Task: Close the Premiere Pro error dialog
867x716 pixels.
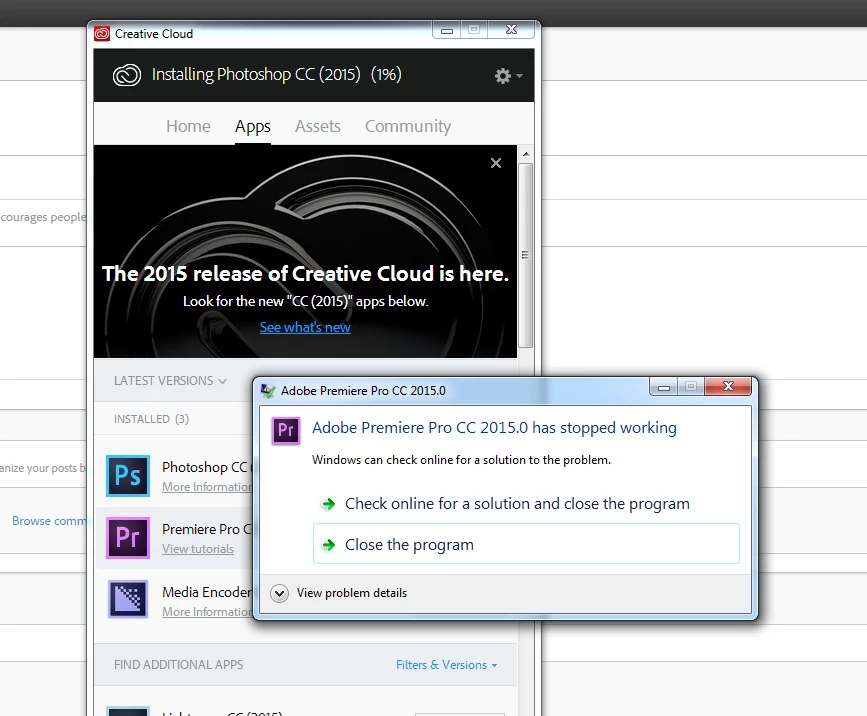Action: [728, 386]
